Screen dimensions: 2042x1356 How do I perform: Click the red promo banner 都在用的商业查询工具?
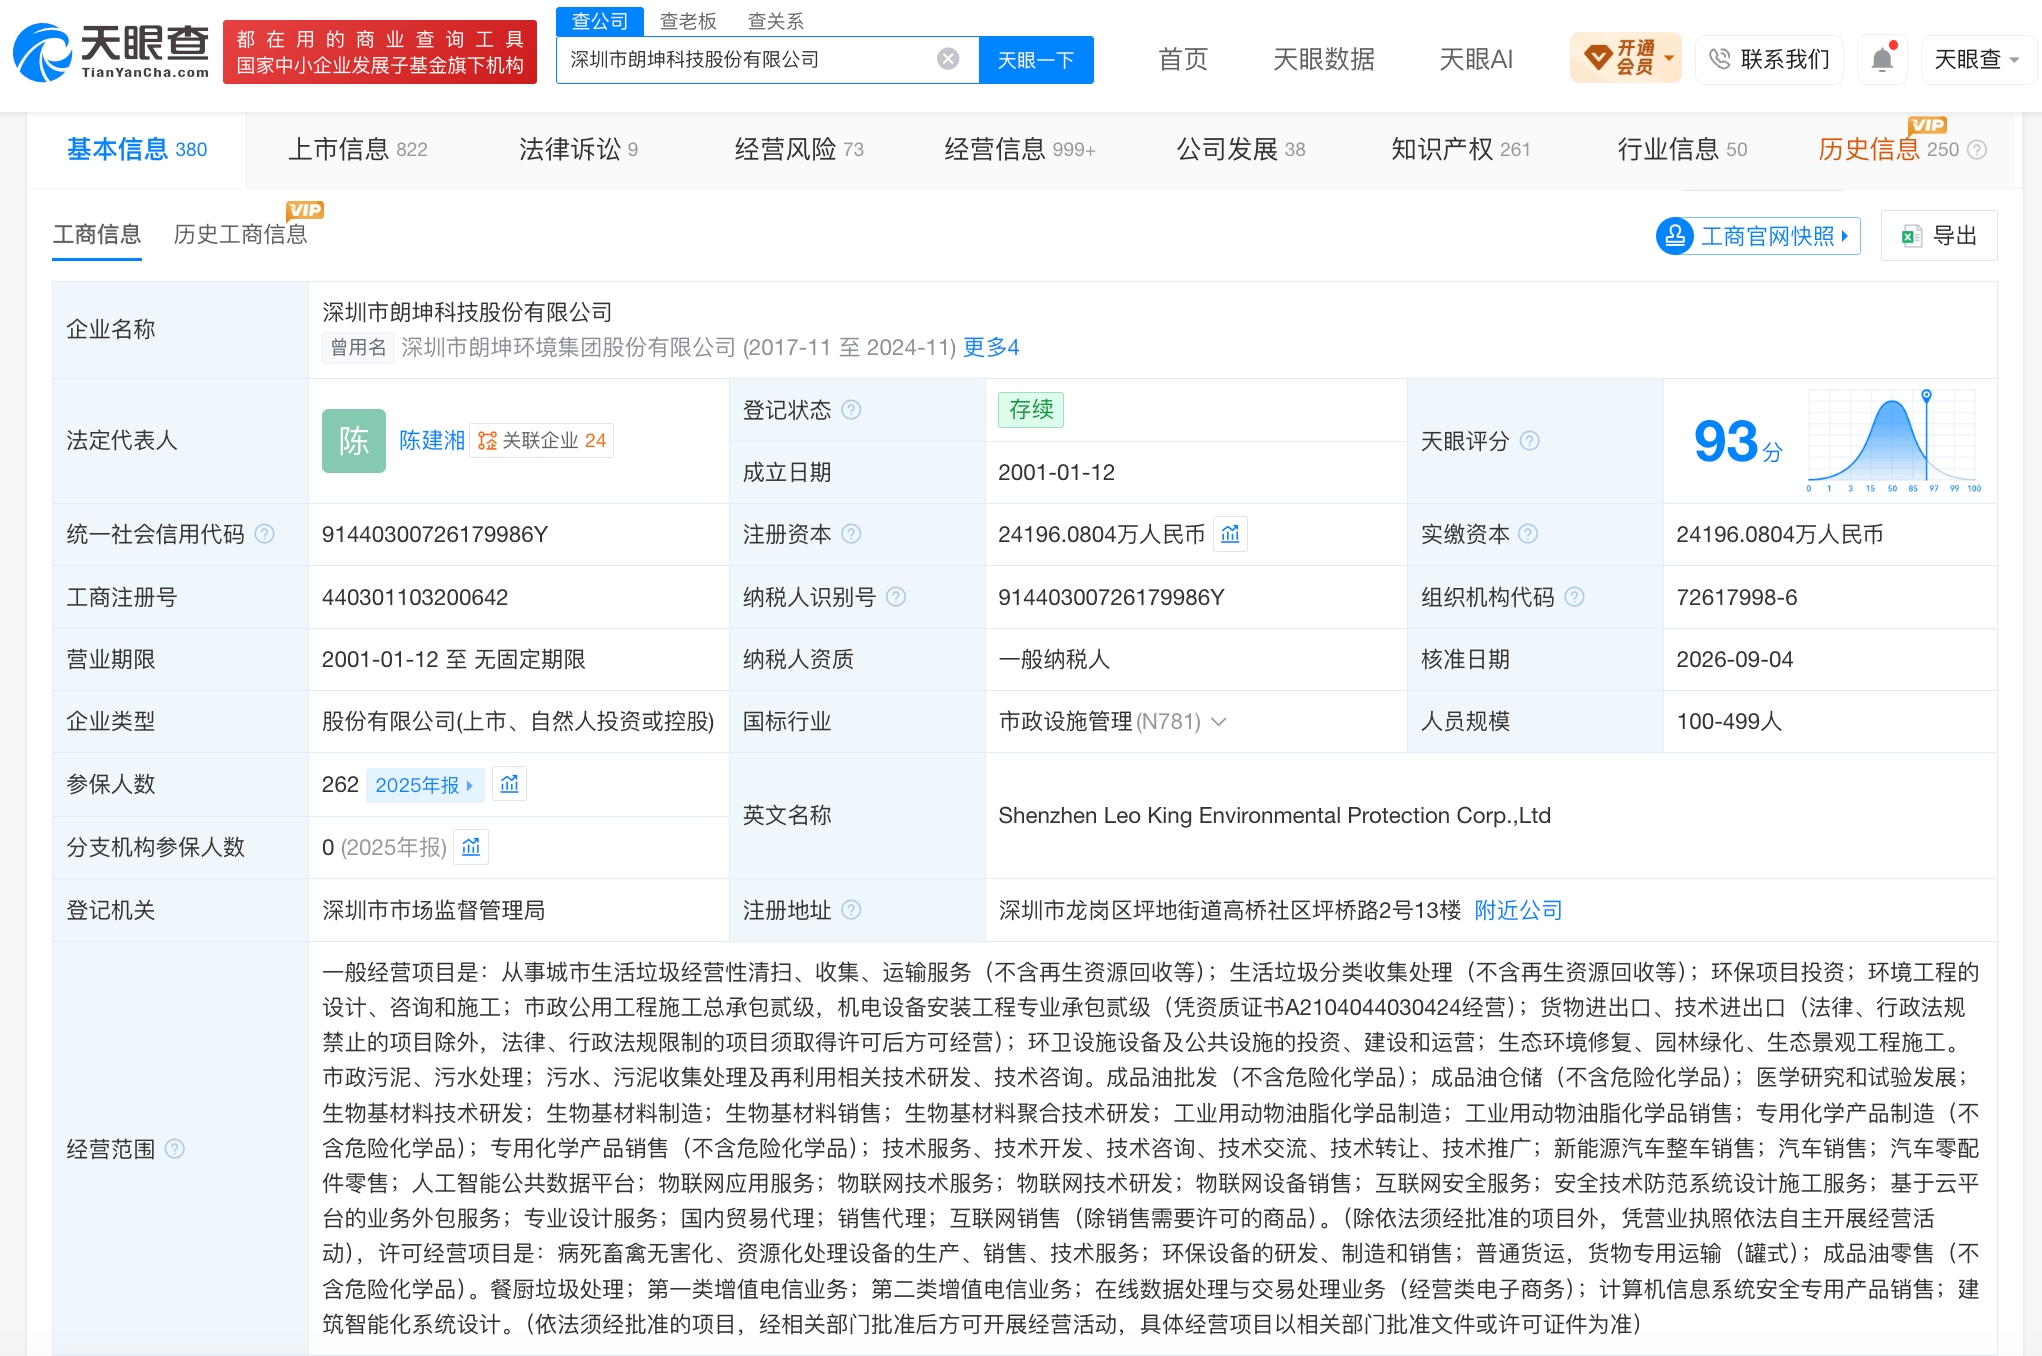[380, 52]
